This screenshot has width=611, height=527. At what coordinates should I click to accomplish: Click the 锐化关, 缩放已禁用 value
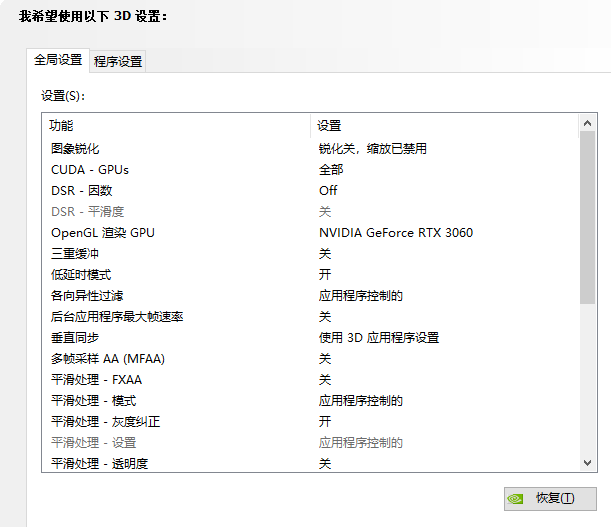tap(373, 149)
